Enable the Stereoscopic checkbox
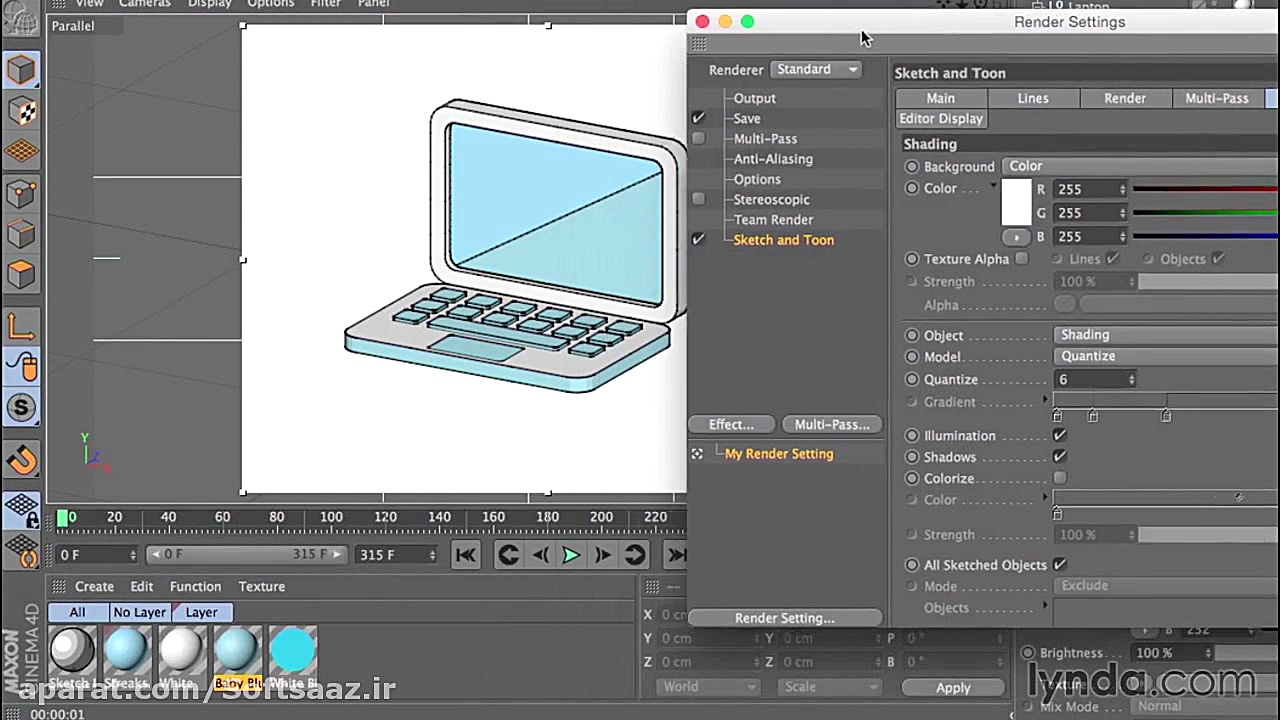 pos(698,199)
